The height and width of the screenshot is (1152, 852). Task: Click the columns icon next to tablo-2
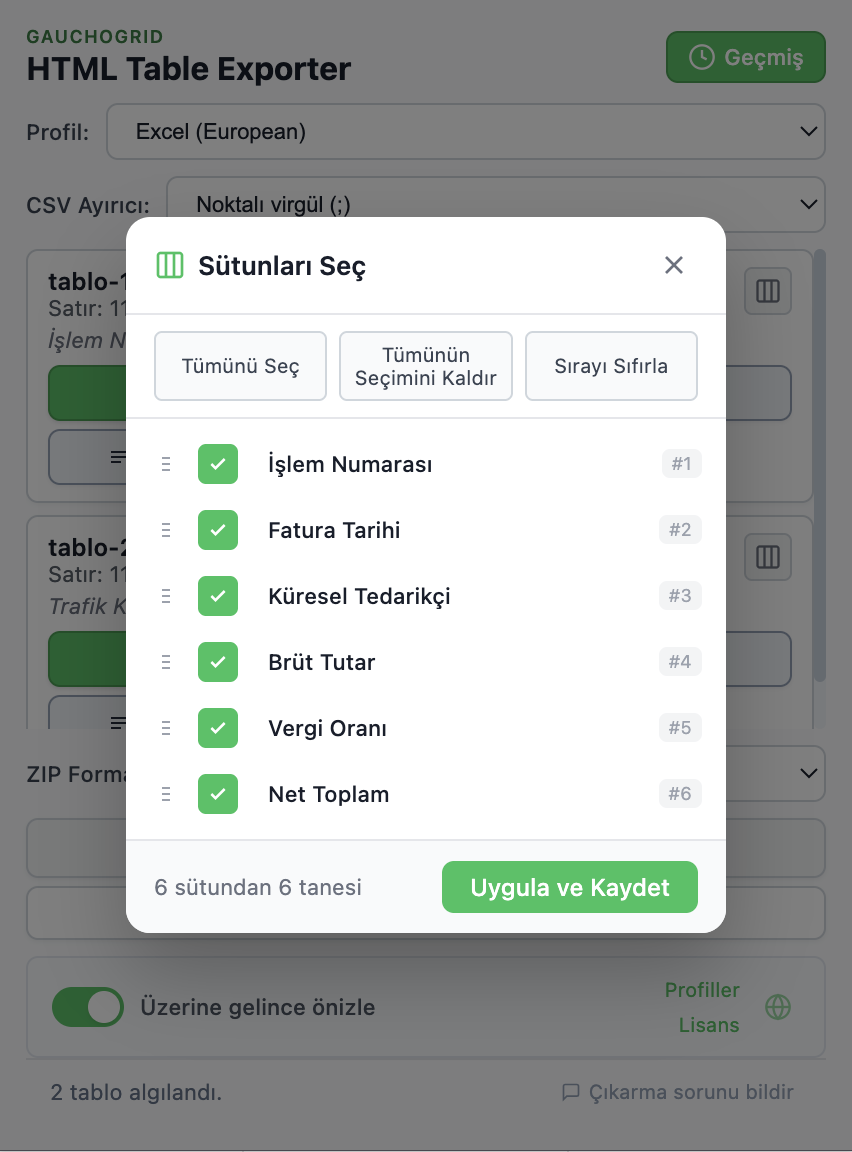pos(768,557)
